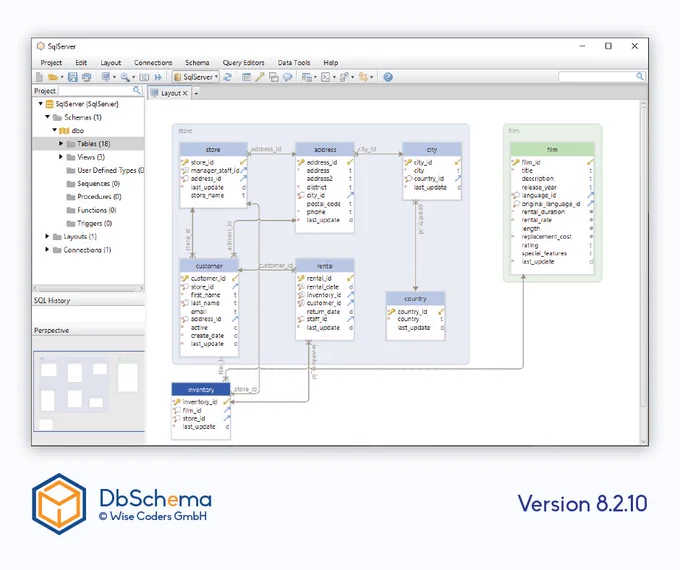Open dropdown arrow beside Open folder icon
680x570 pixels.
click(62, 77)
